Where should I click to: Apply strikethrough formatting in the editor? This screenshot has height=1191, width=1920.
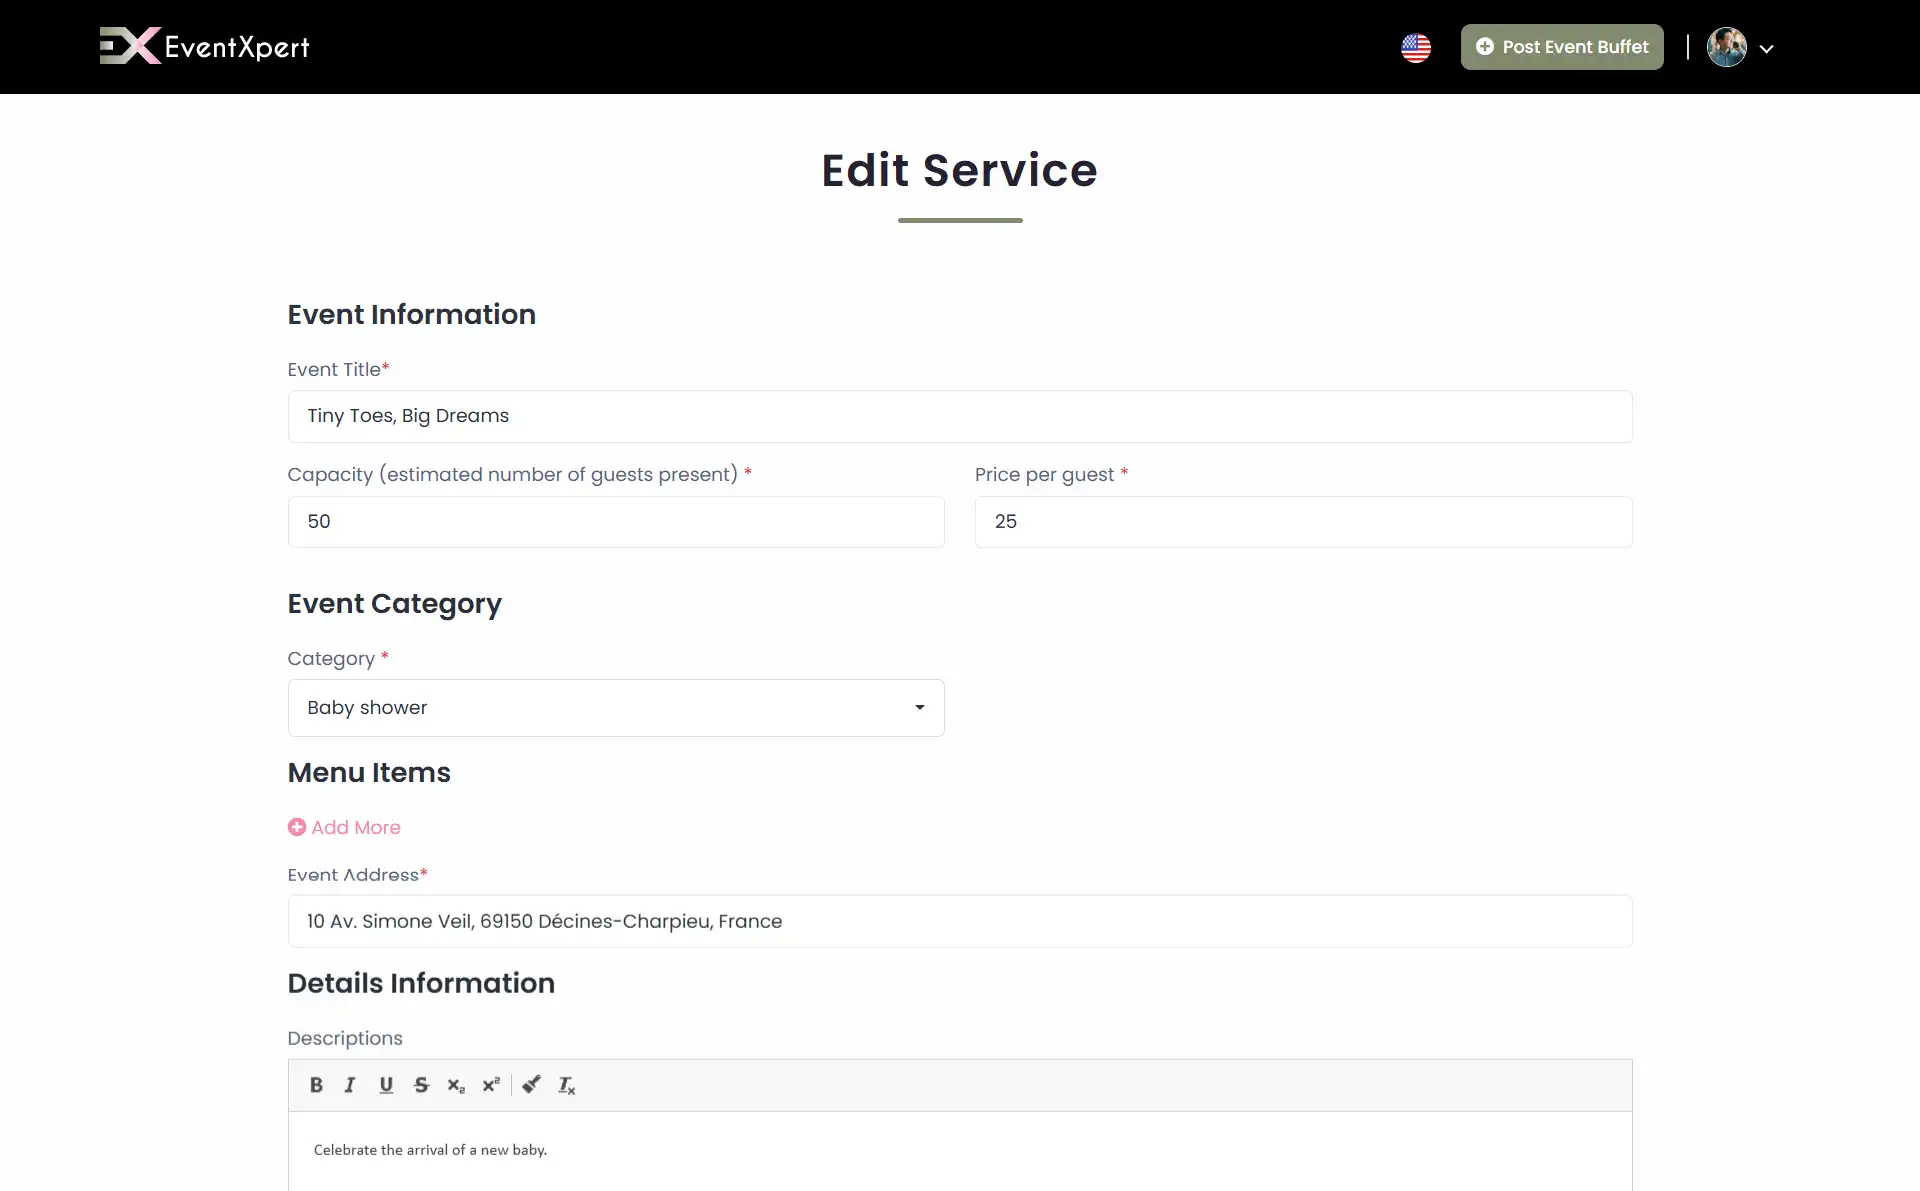coord(421,1085)
